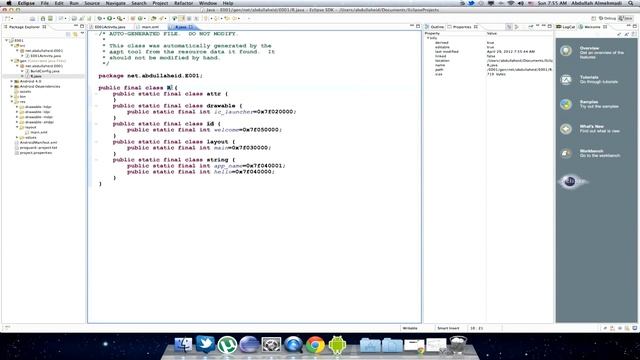Click the Workbench arrow icon
Viewport: 640px width, 360px height.
tap(566, 153)
